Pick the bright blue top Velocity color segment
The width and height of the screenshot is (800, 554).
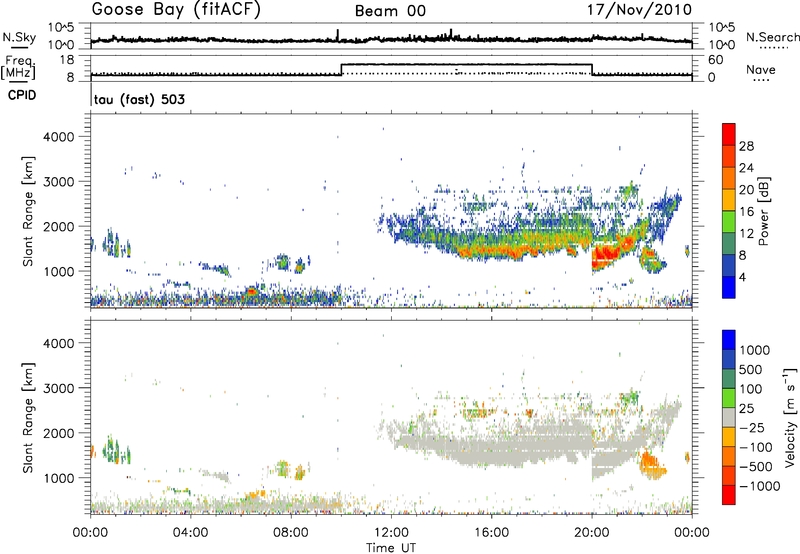pyautogui.click(x=729, y=340)
